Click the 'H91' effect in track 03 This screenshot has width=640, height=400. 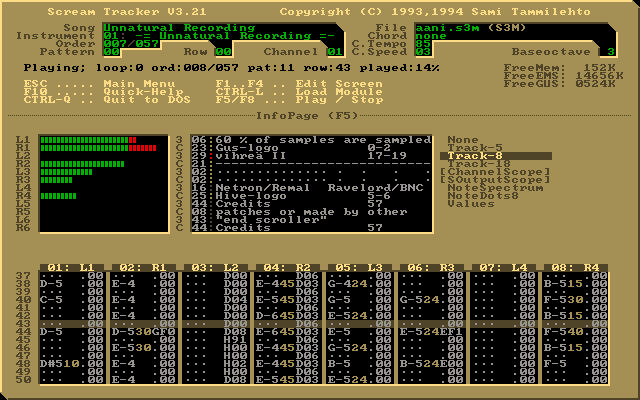pyautogui.click(x=235, y=340)
